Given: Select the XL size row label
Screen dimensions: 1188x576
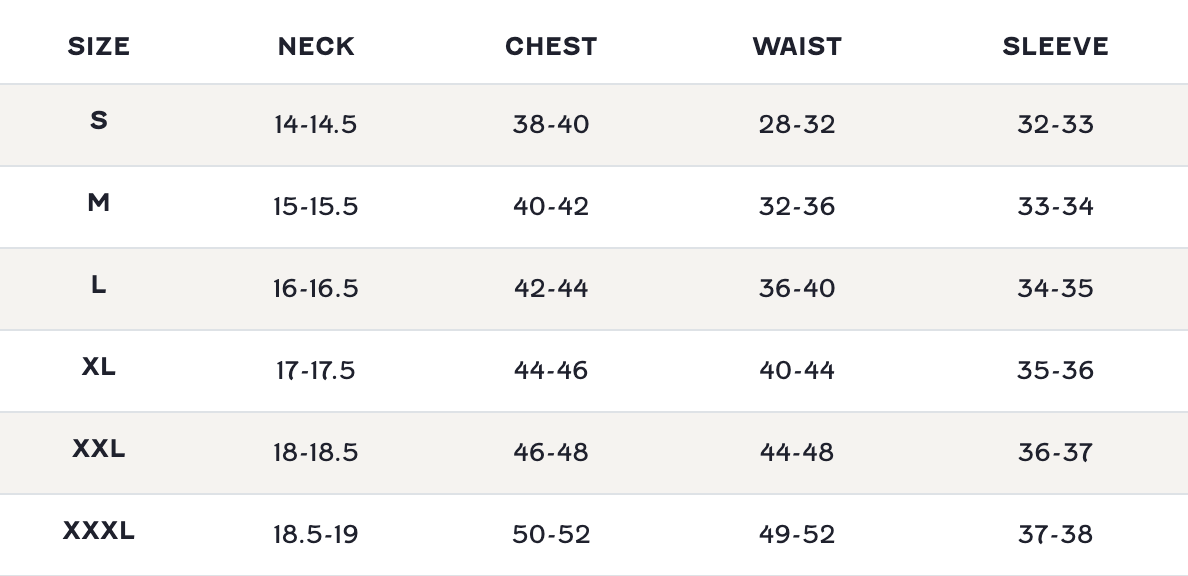Looking at the screenshot, I should point(98,366).
